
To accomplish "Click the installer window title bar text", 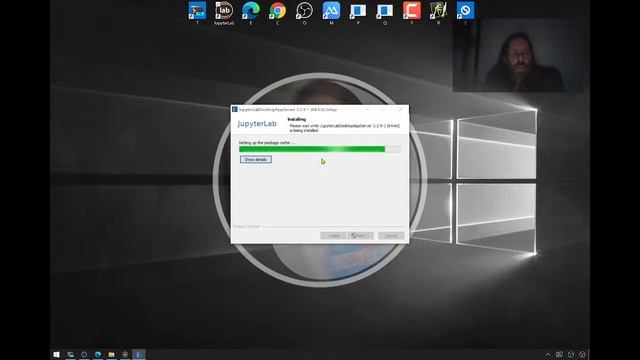I will pyautogui.click(x=288, y=109).
